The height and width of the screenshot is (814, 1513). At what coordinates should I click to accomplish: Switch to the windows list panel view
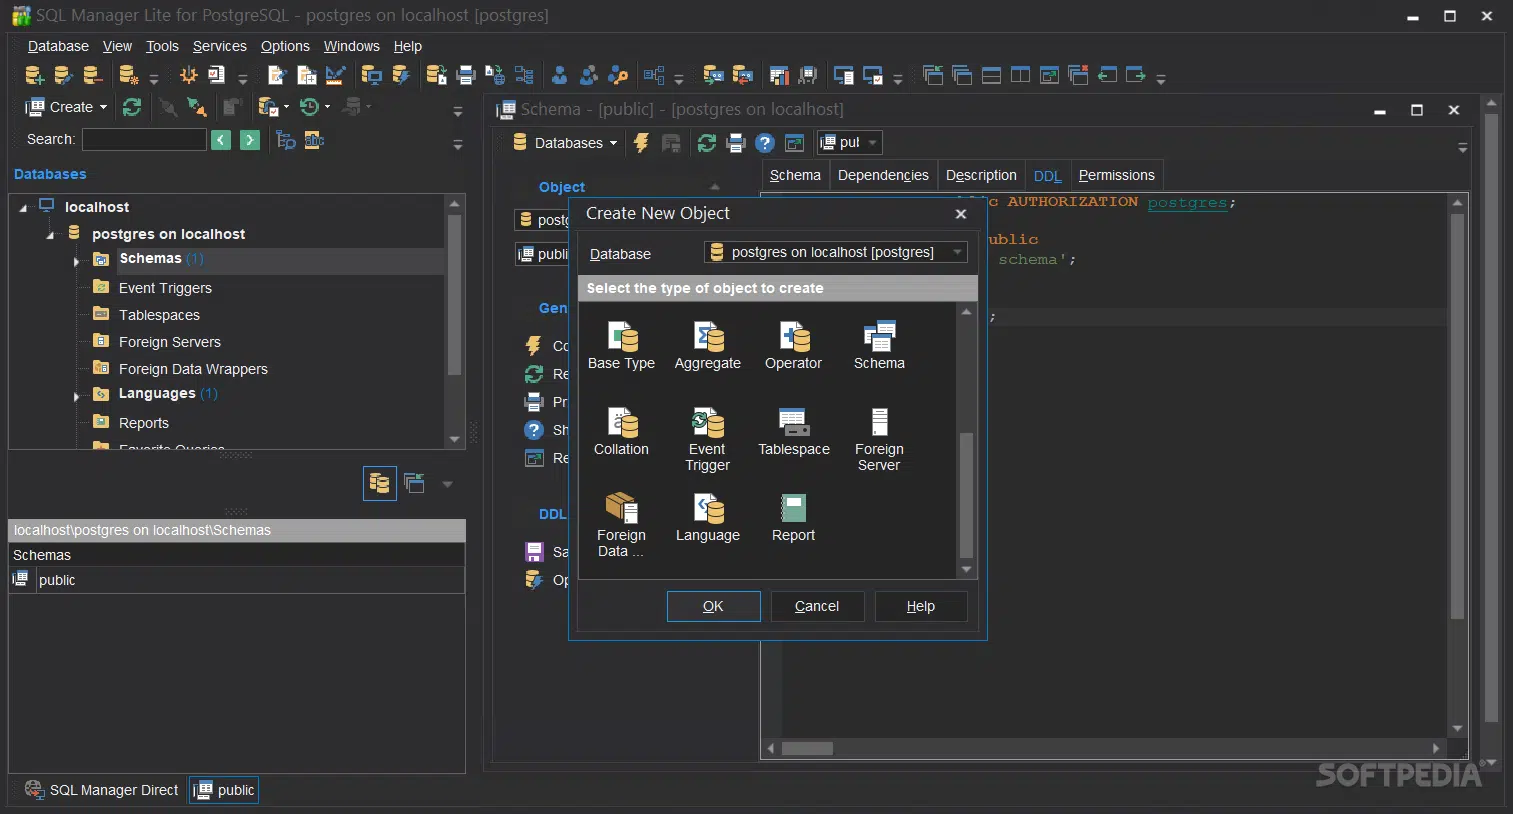[x=414, y=484]
